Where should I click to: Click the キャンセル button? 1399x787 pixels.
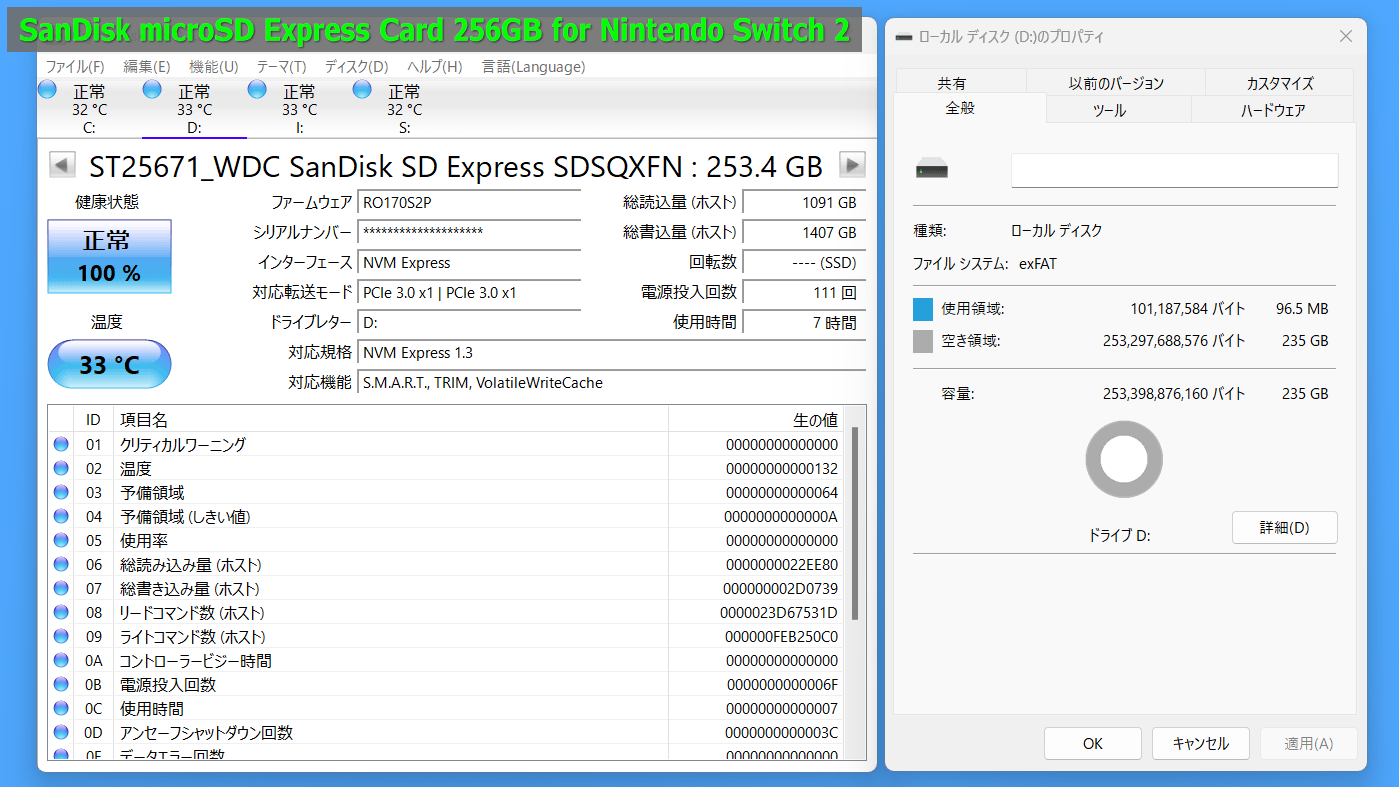point(1200,743)
